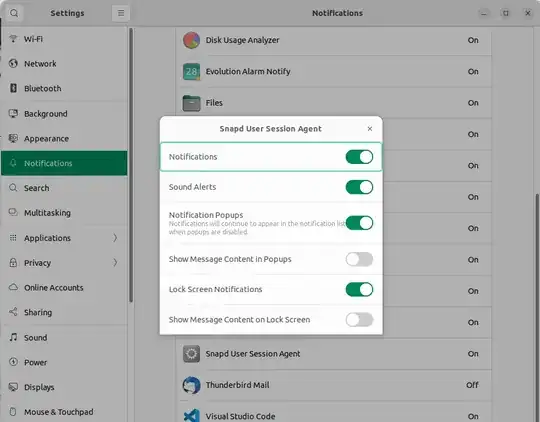Expand the Applications chevron in sidebar

[x=115, y=238]
